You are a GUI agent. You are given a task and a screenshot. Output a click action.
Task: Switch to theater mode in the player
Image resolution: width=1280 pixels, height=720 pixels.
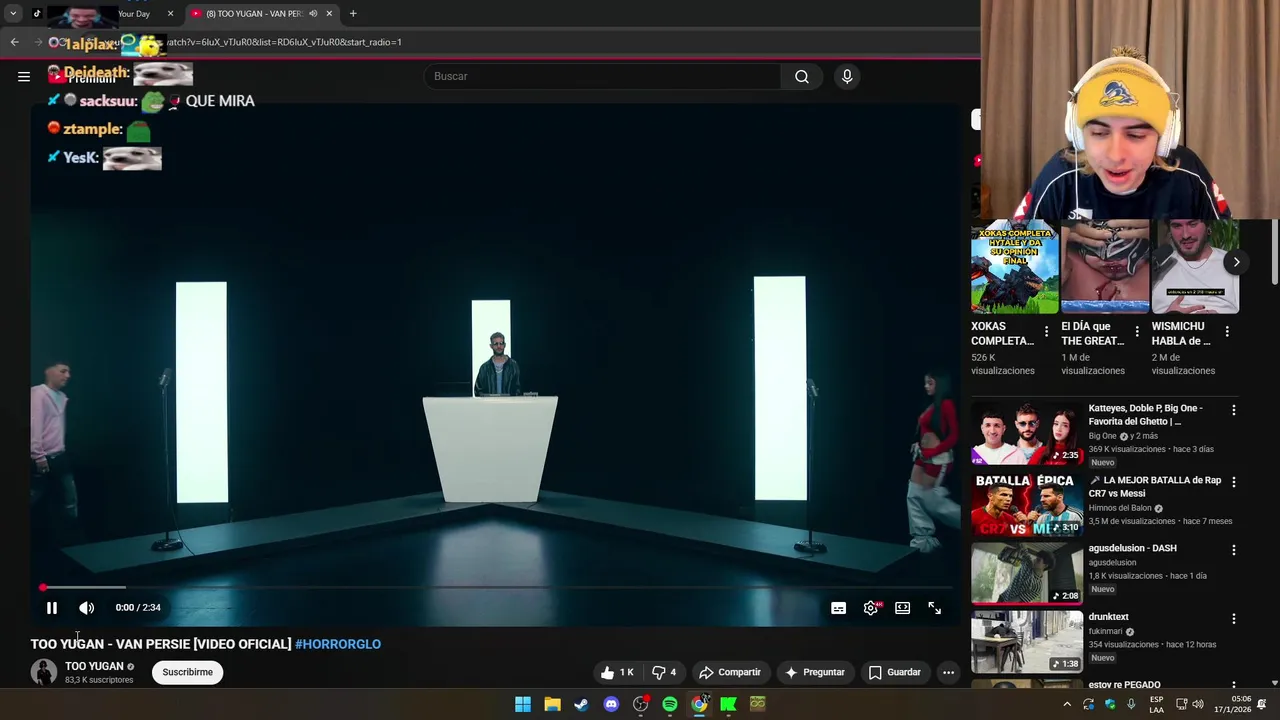(903, 608)
